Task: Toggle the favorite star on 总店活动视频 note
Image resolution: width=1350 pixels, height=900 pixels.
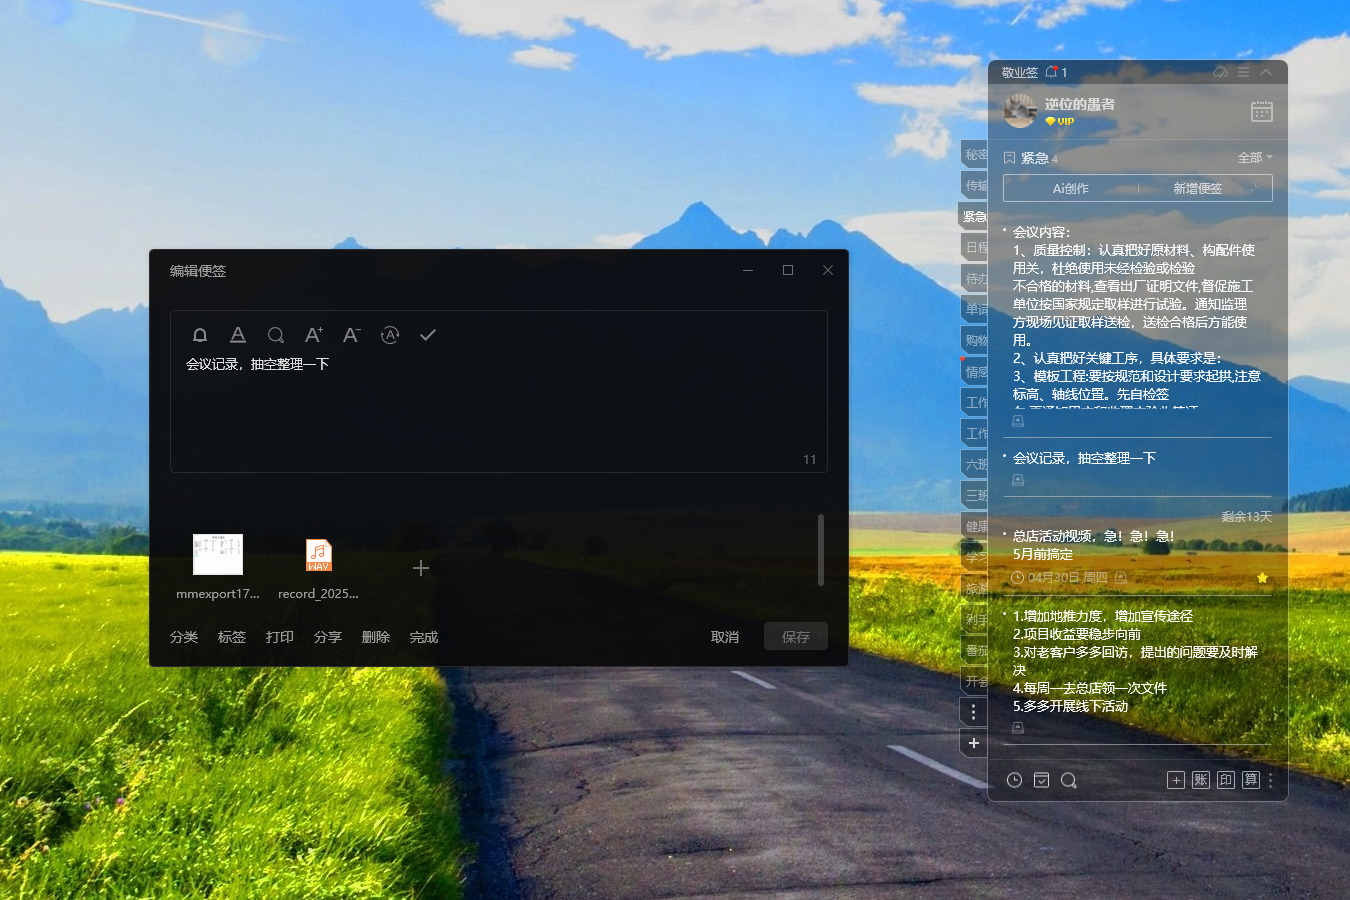Action: point(1262,577)
